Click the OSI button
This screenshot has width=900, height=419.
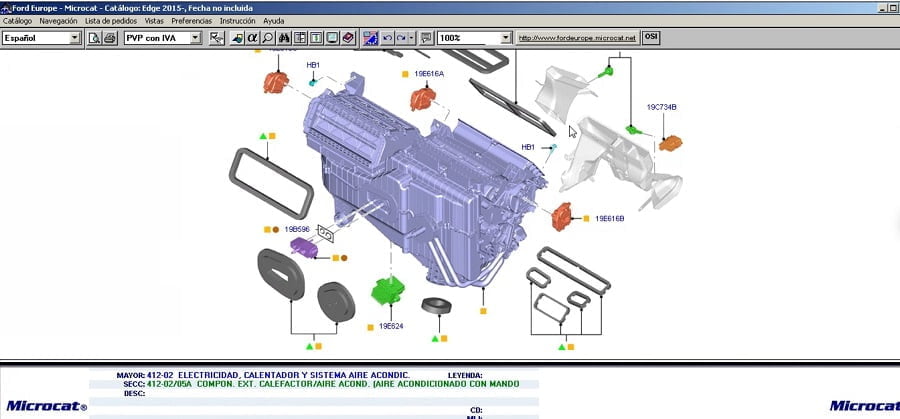[650, 37]
